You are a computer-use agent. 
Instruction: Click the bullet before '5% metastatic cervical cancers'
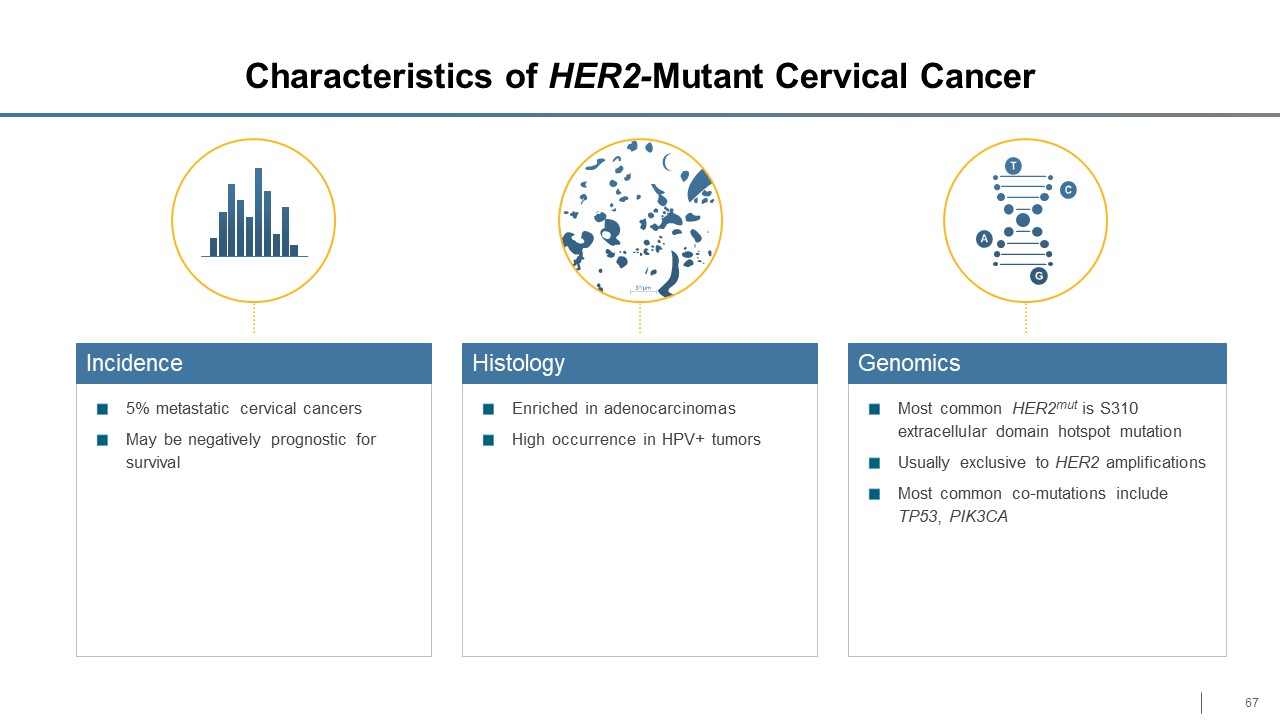103,409
